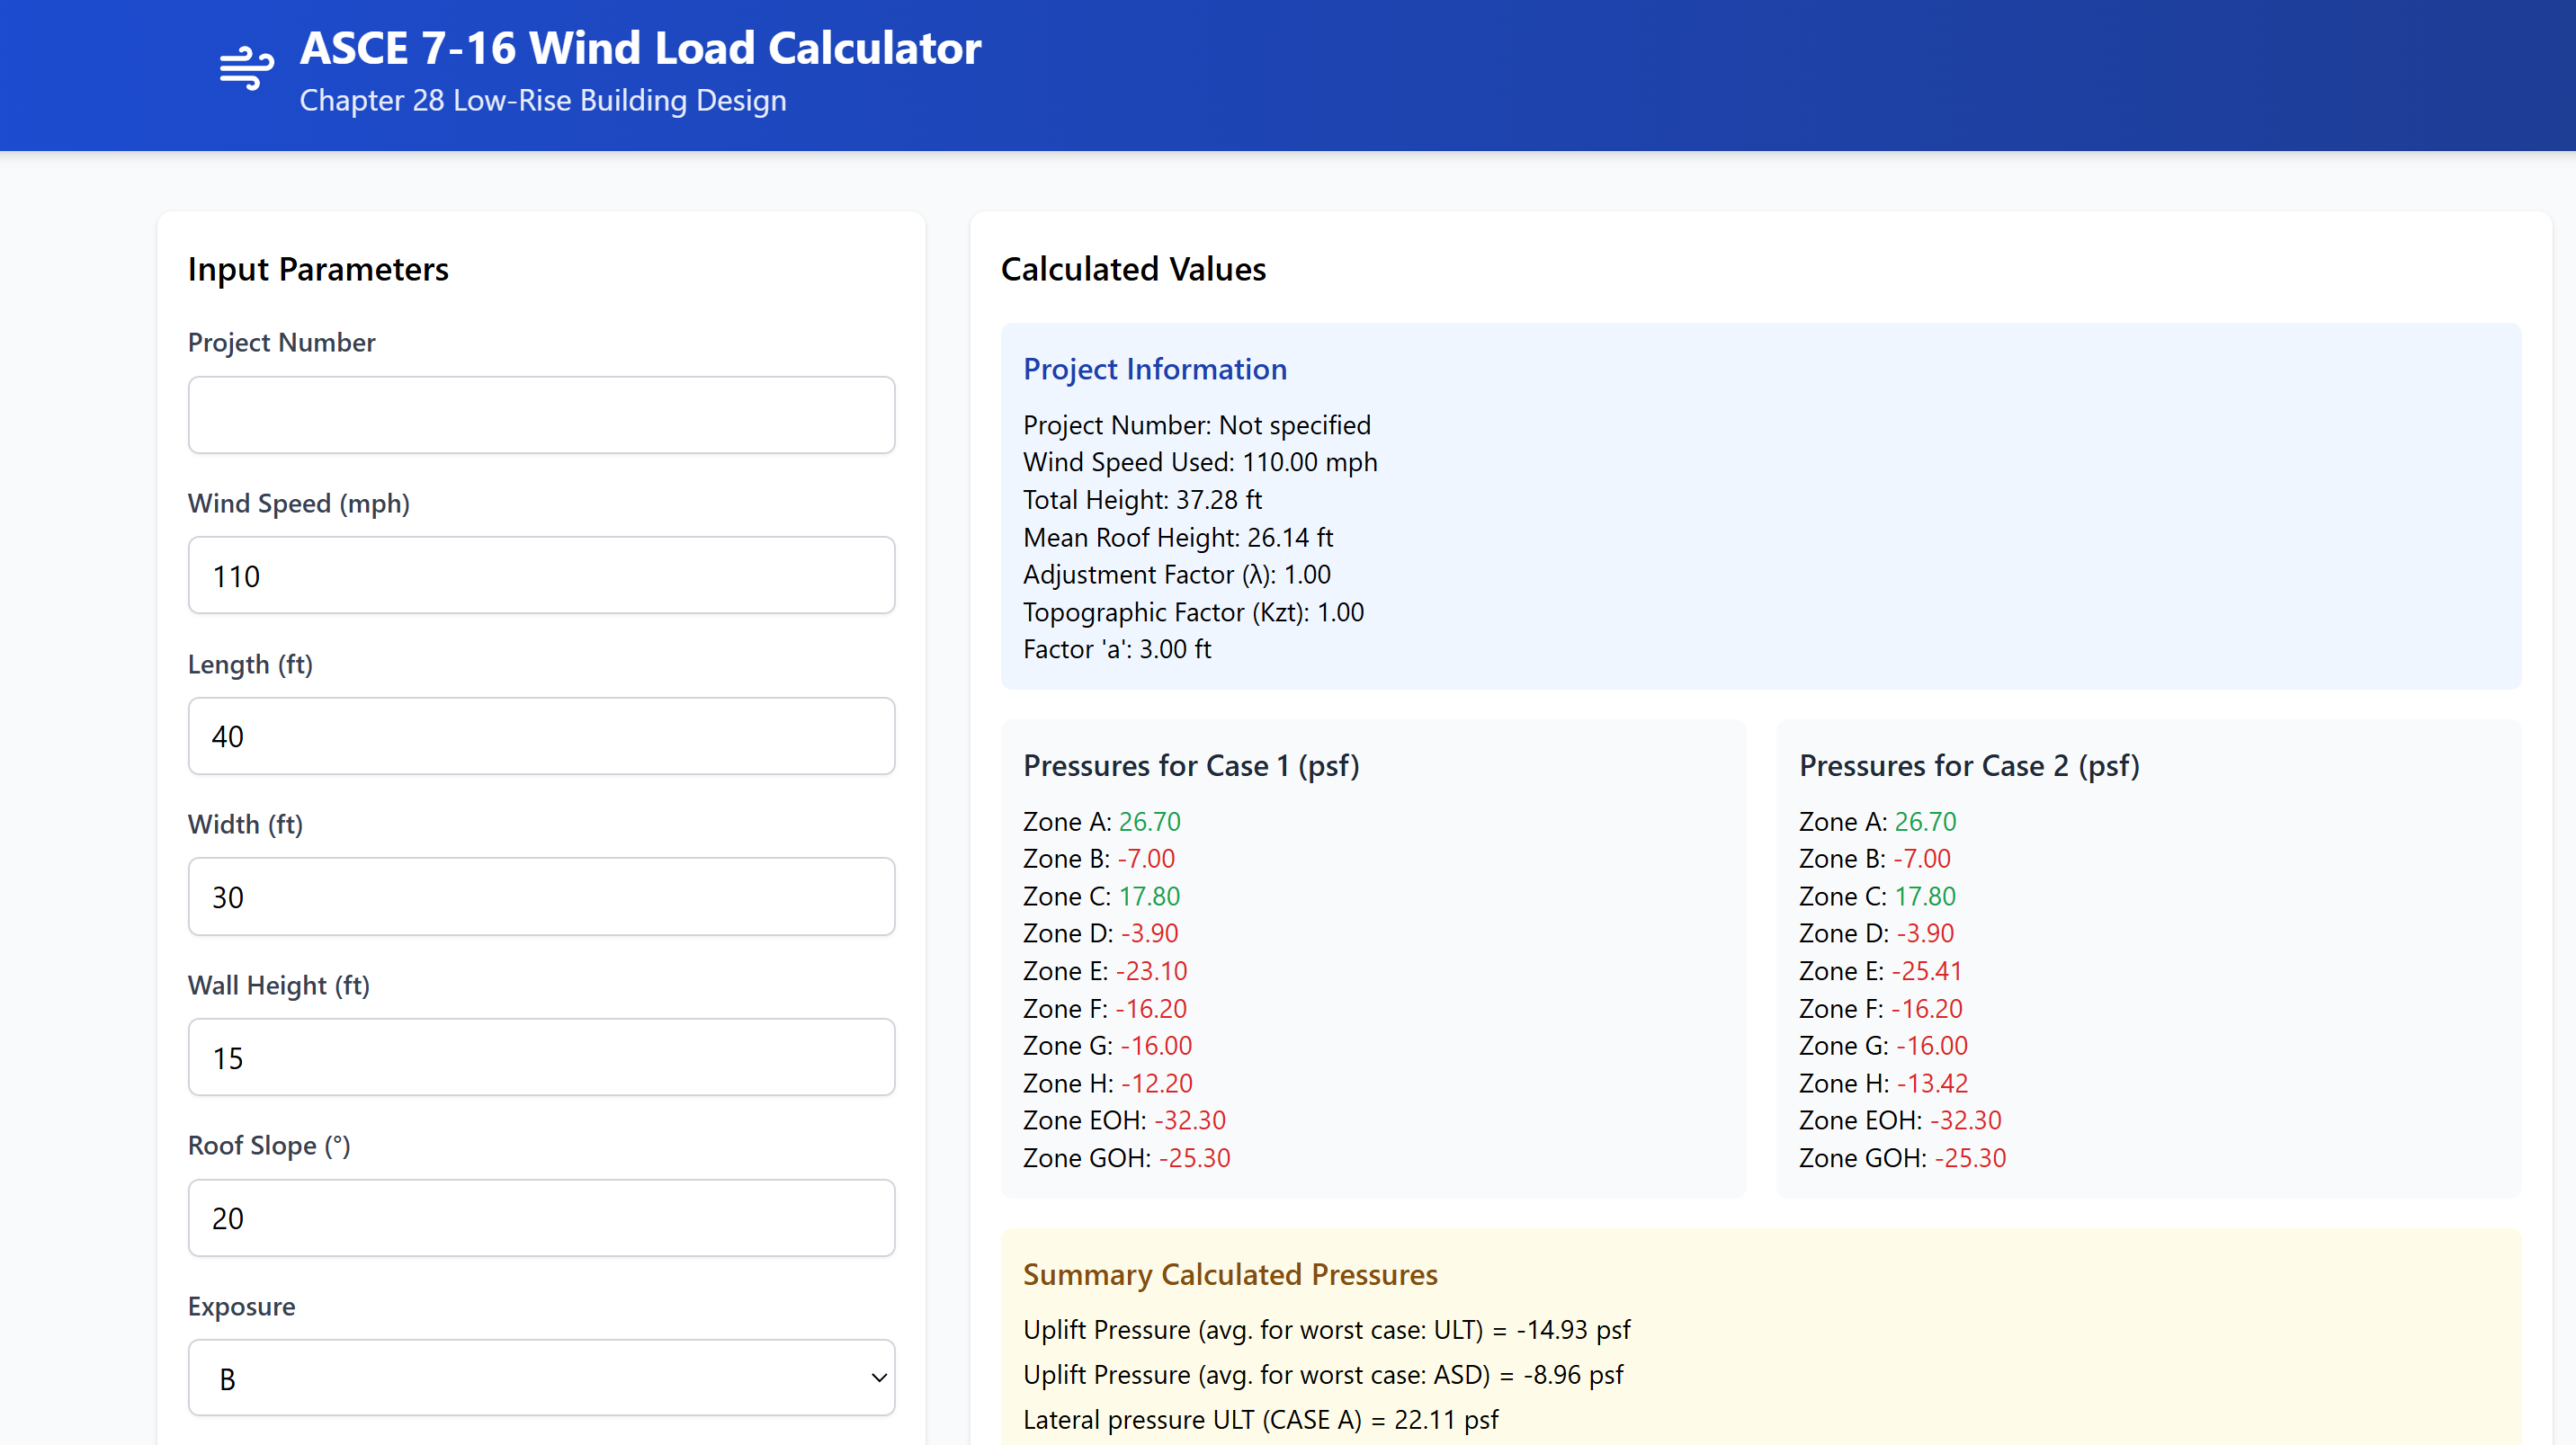The height and width of the screenshot is (1445, 2576).
Task: Click the Calculated Values heading
Action: click(1133, 269)
